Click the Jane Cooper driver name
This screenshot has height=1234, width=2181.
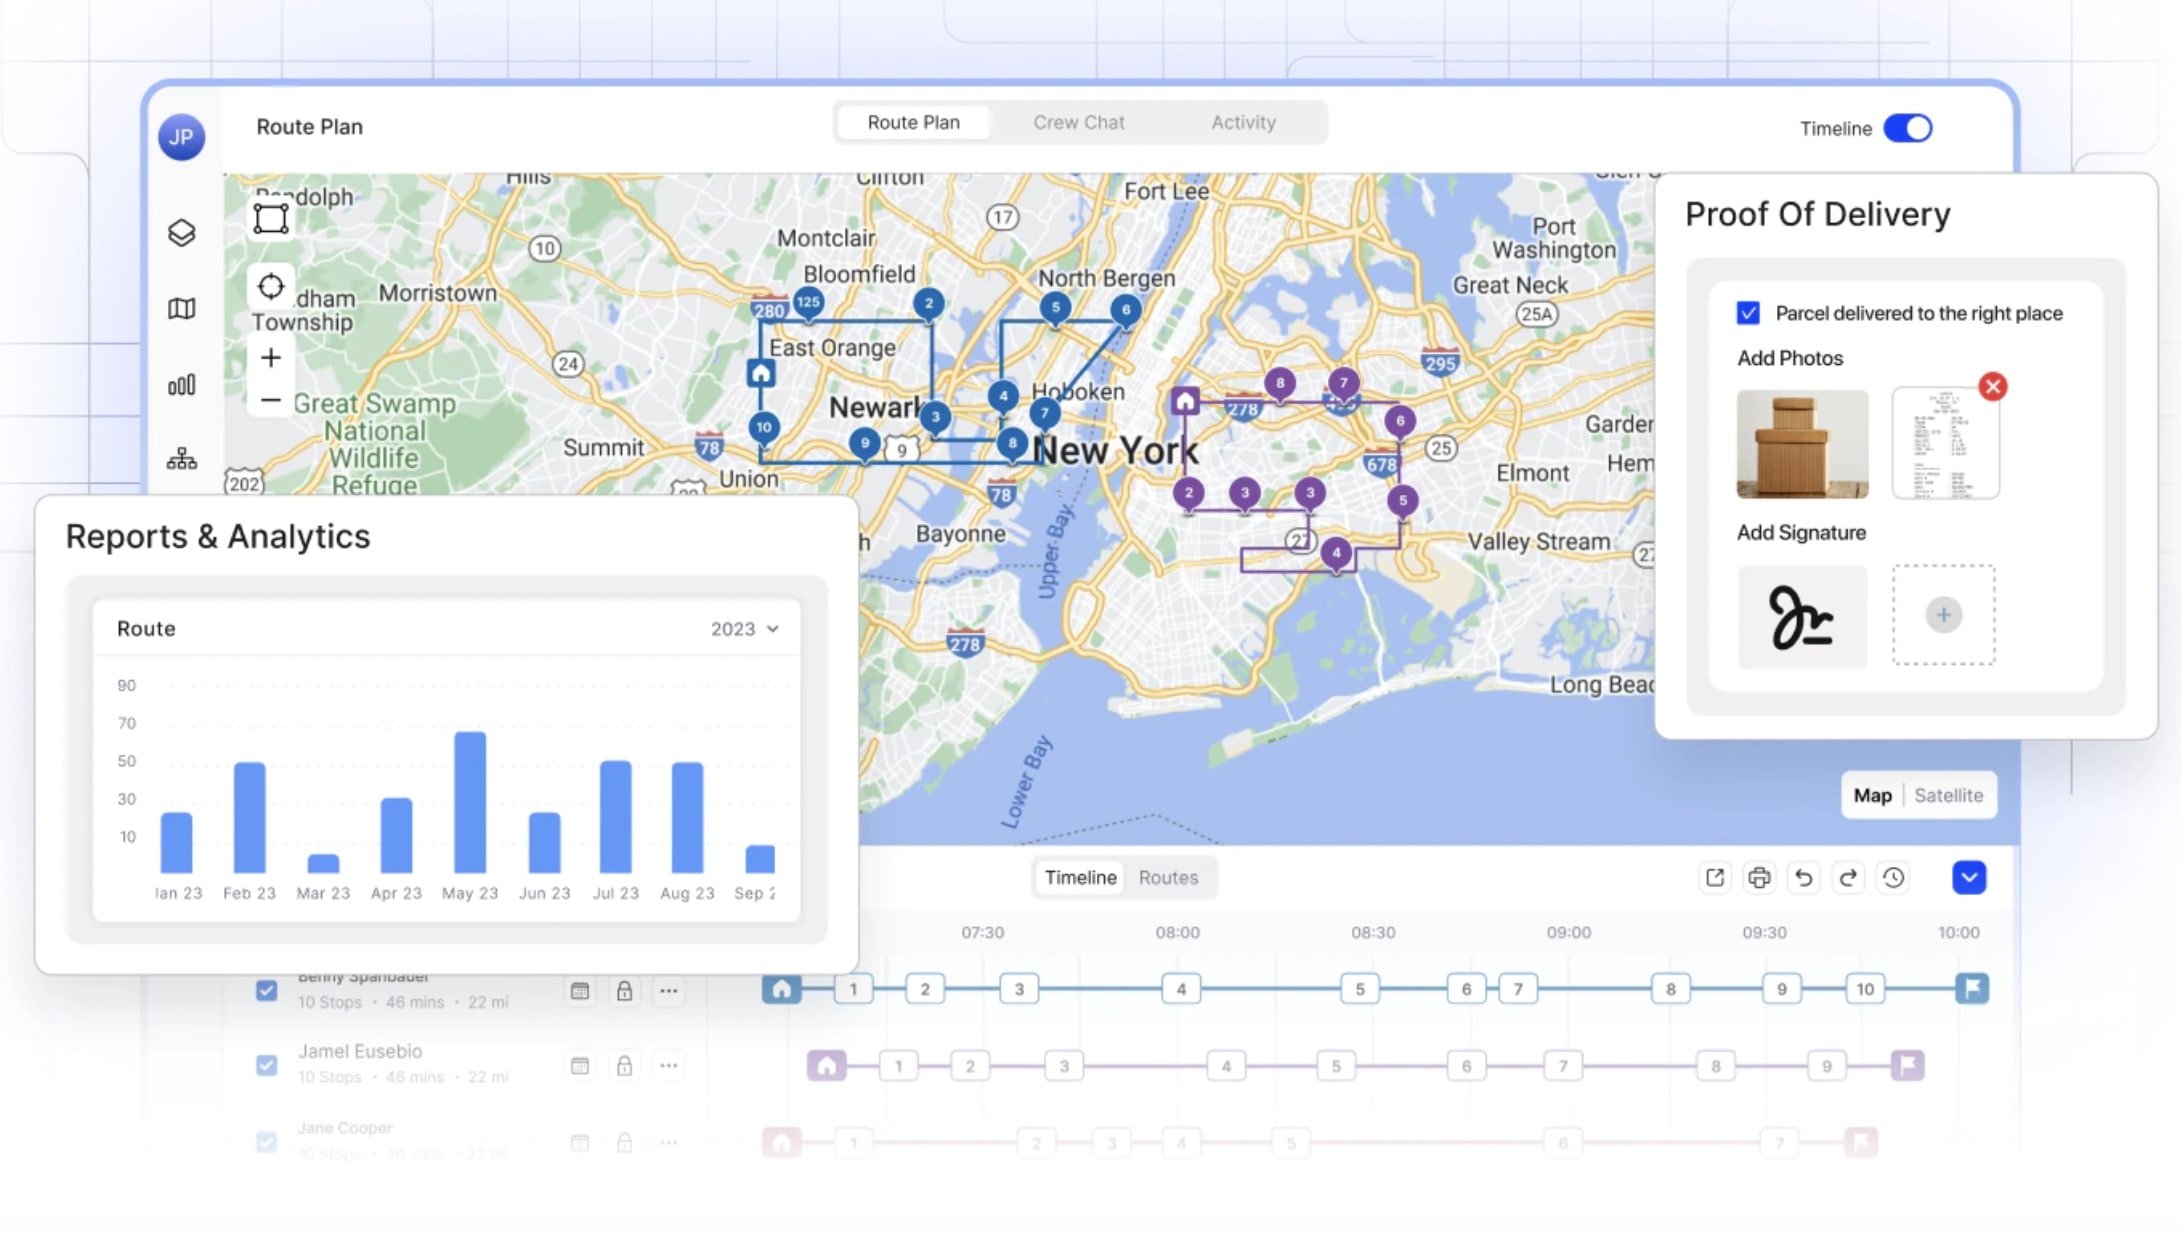(x=345, y=1128)
